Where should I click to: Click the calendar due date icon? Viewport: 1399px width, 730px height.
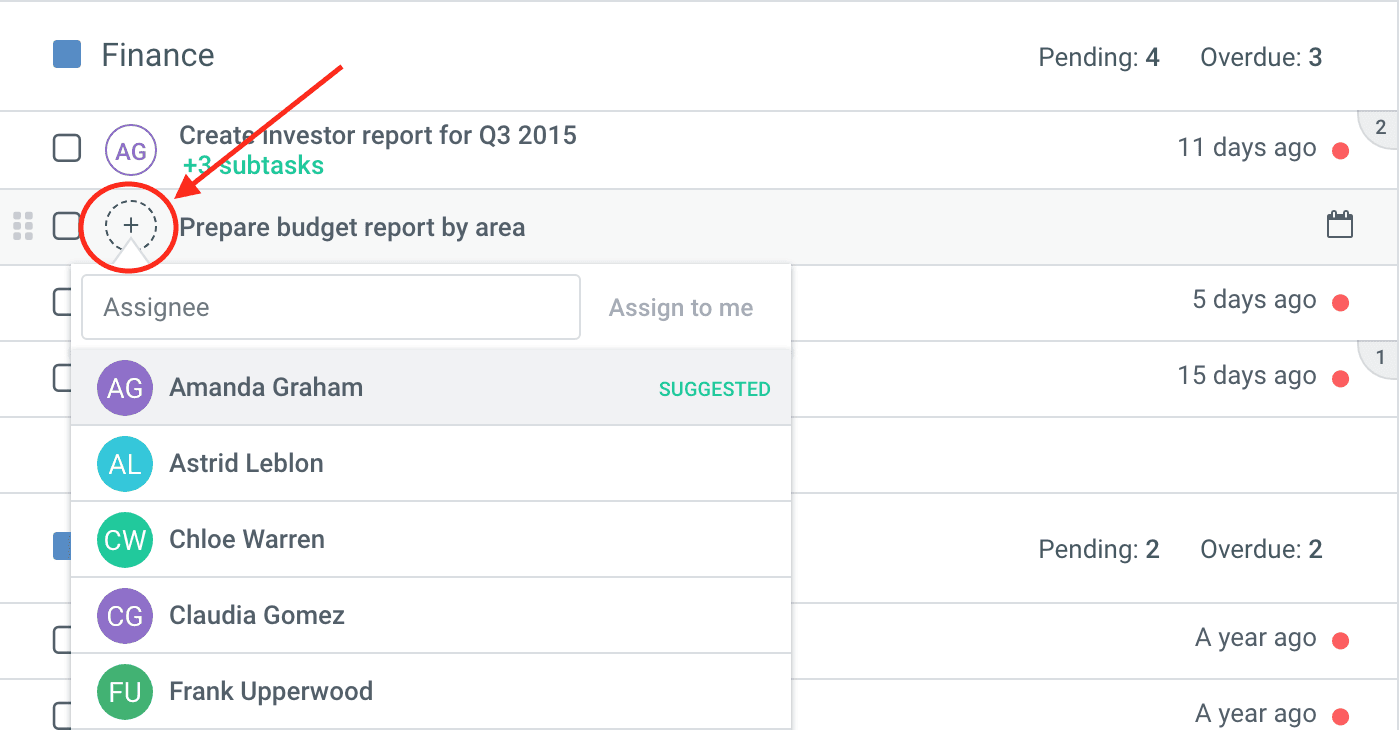[1339, 225]
